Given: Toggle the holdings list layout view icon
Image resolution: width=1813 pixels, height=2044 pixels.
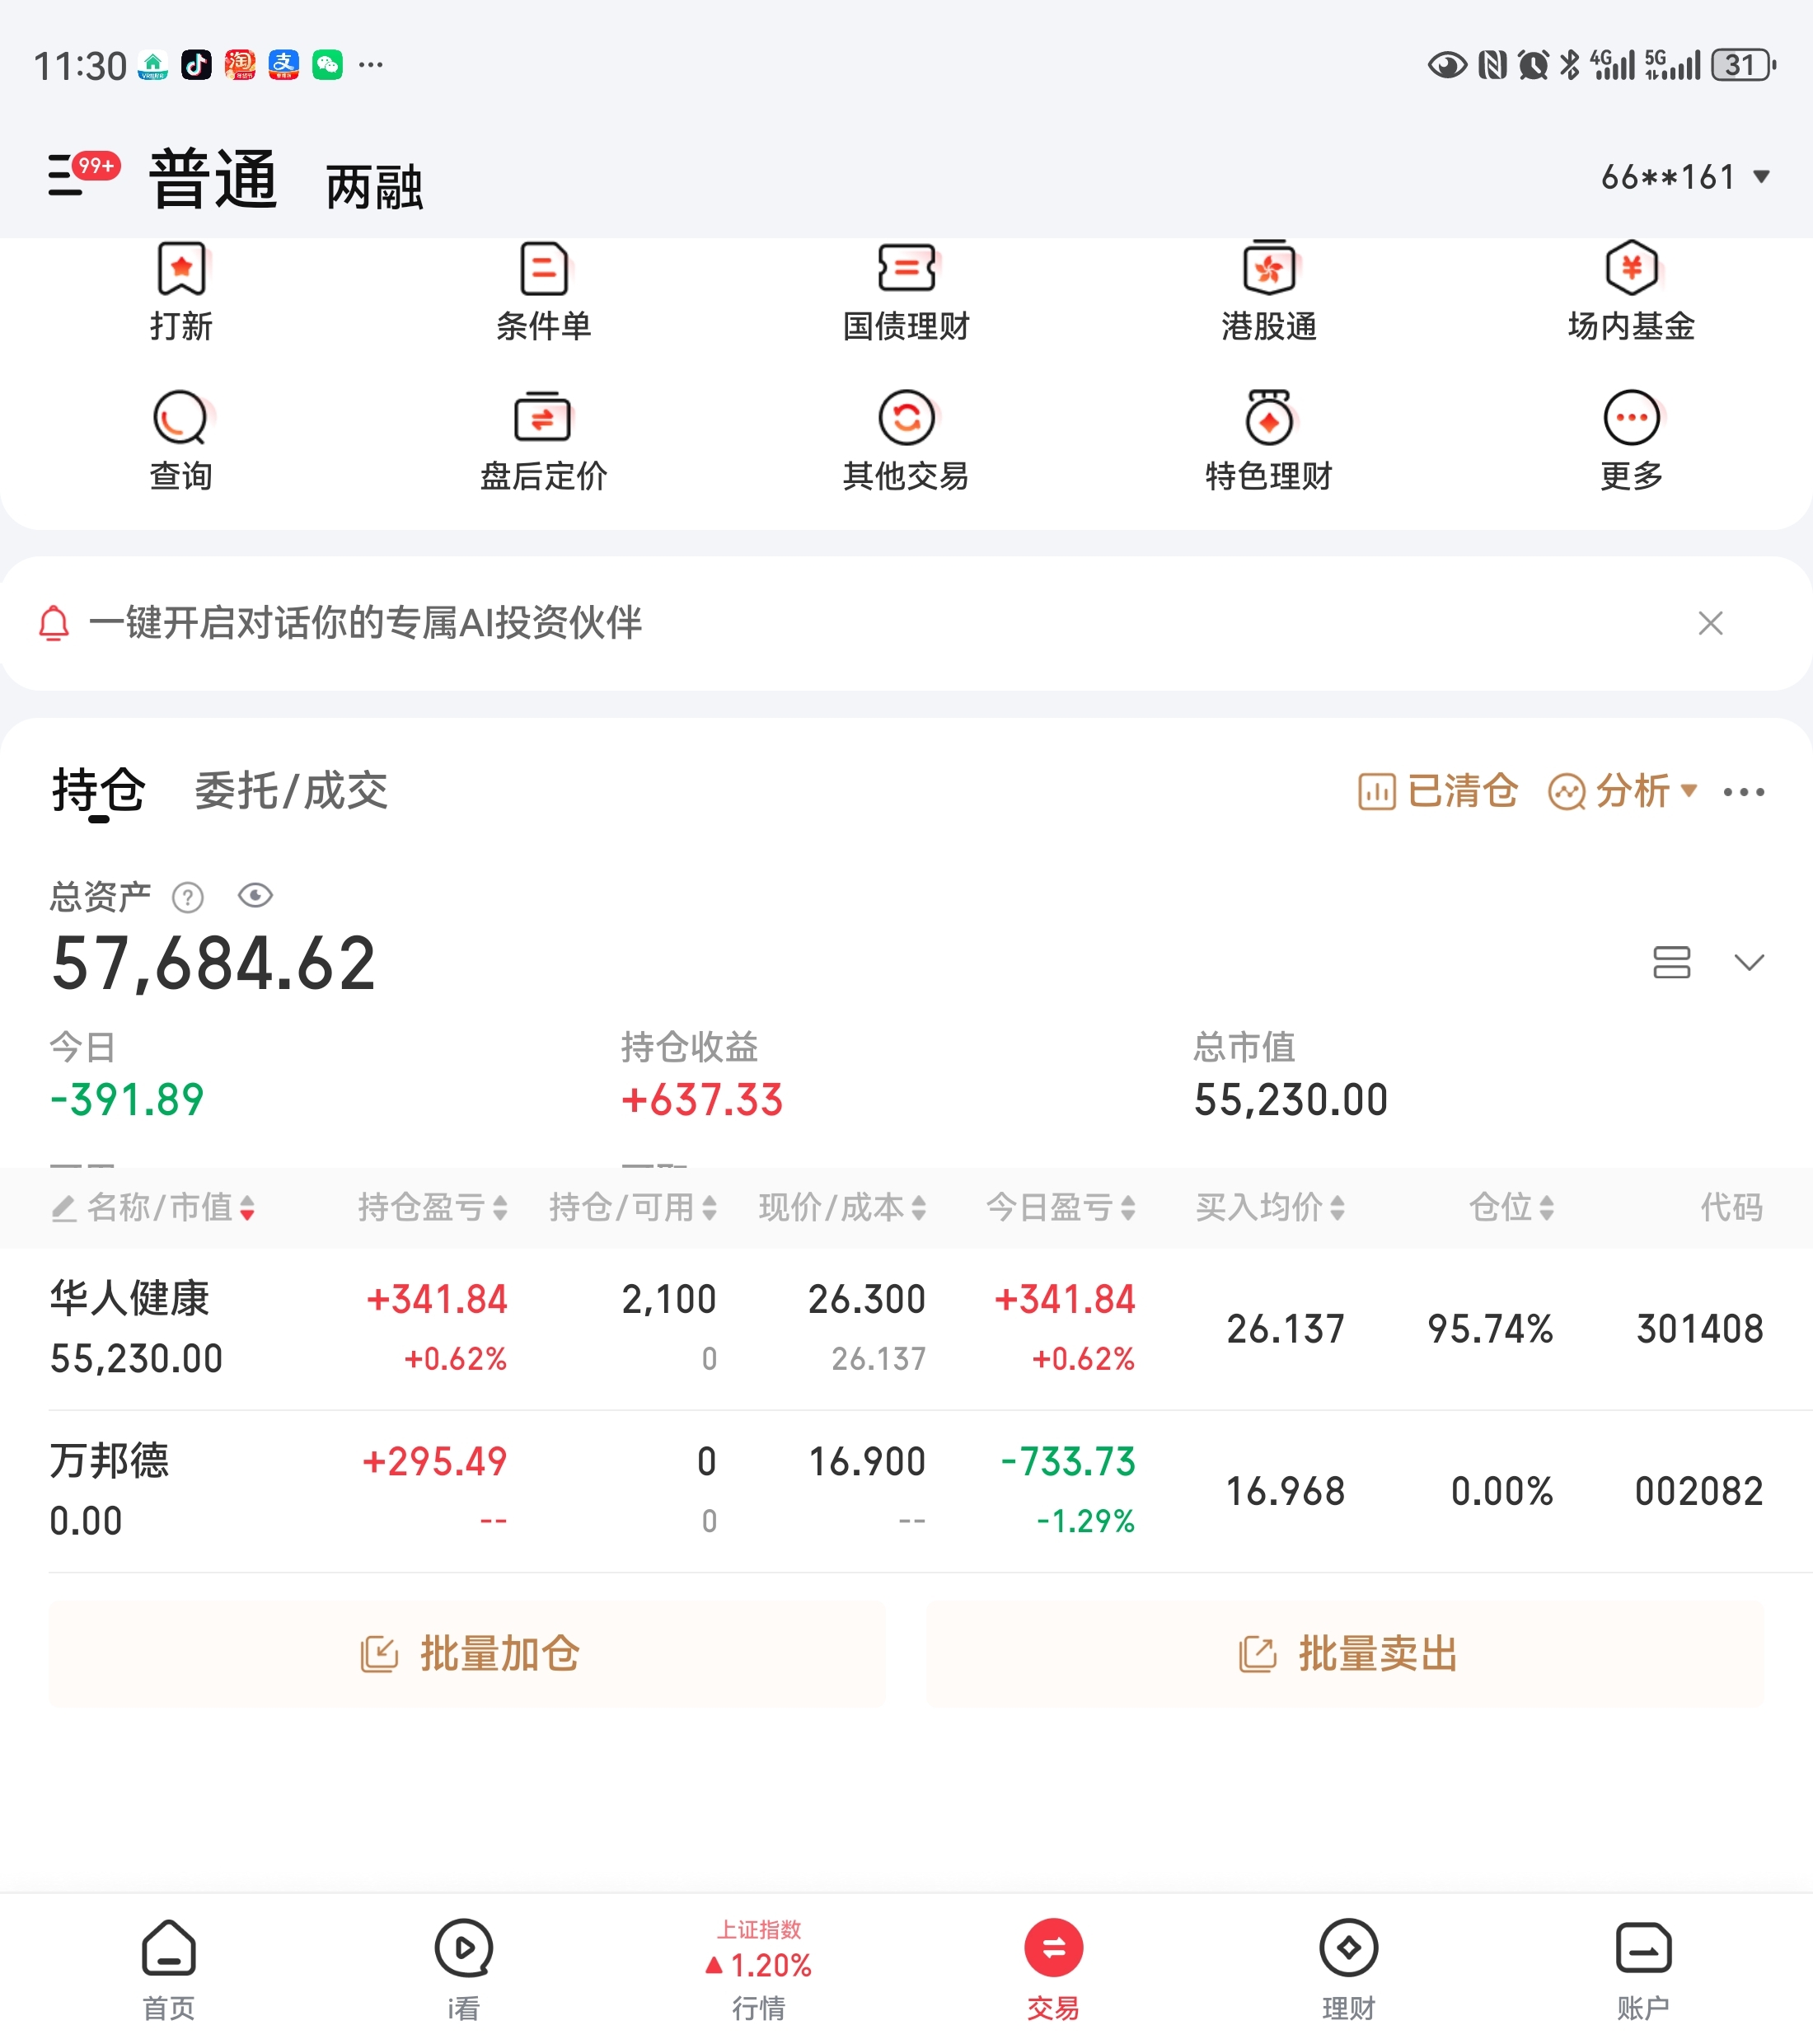Looking at the screenshot, I should (1671, 962).
